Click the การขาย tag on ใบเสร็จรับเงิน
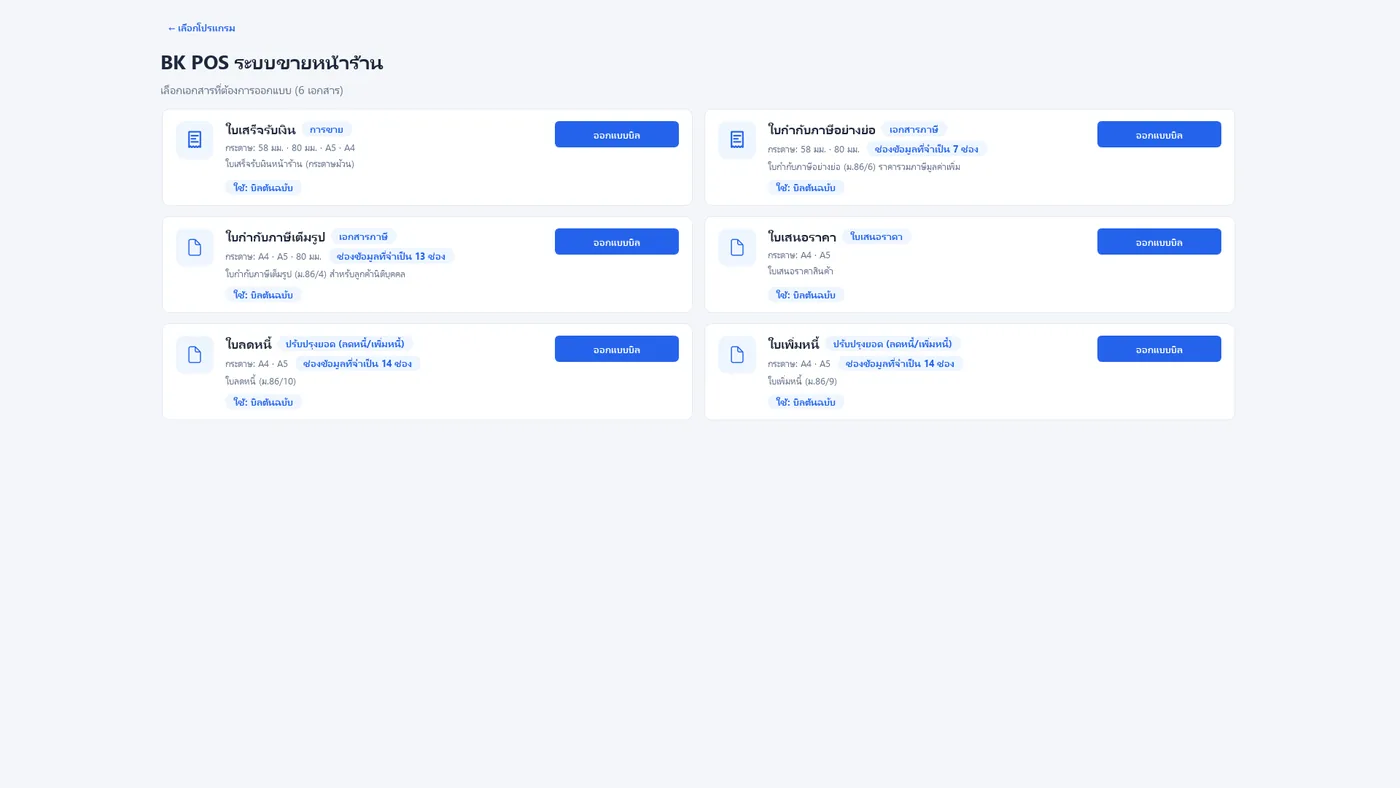1400x788 pixels. (x=326, y=130)
